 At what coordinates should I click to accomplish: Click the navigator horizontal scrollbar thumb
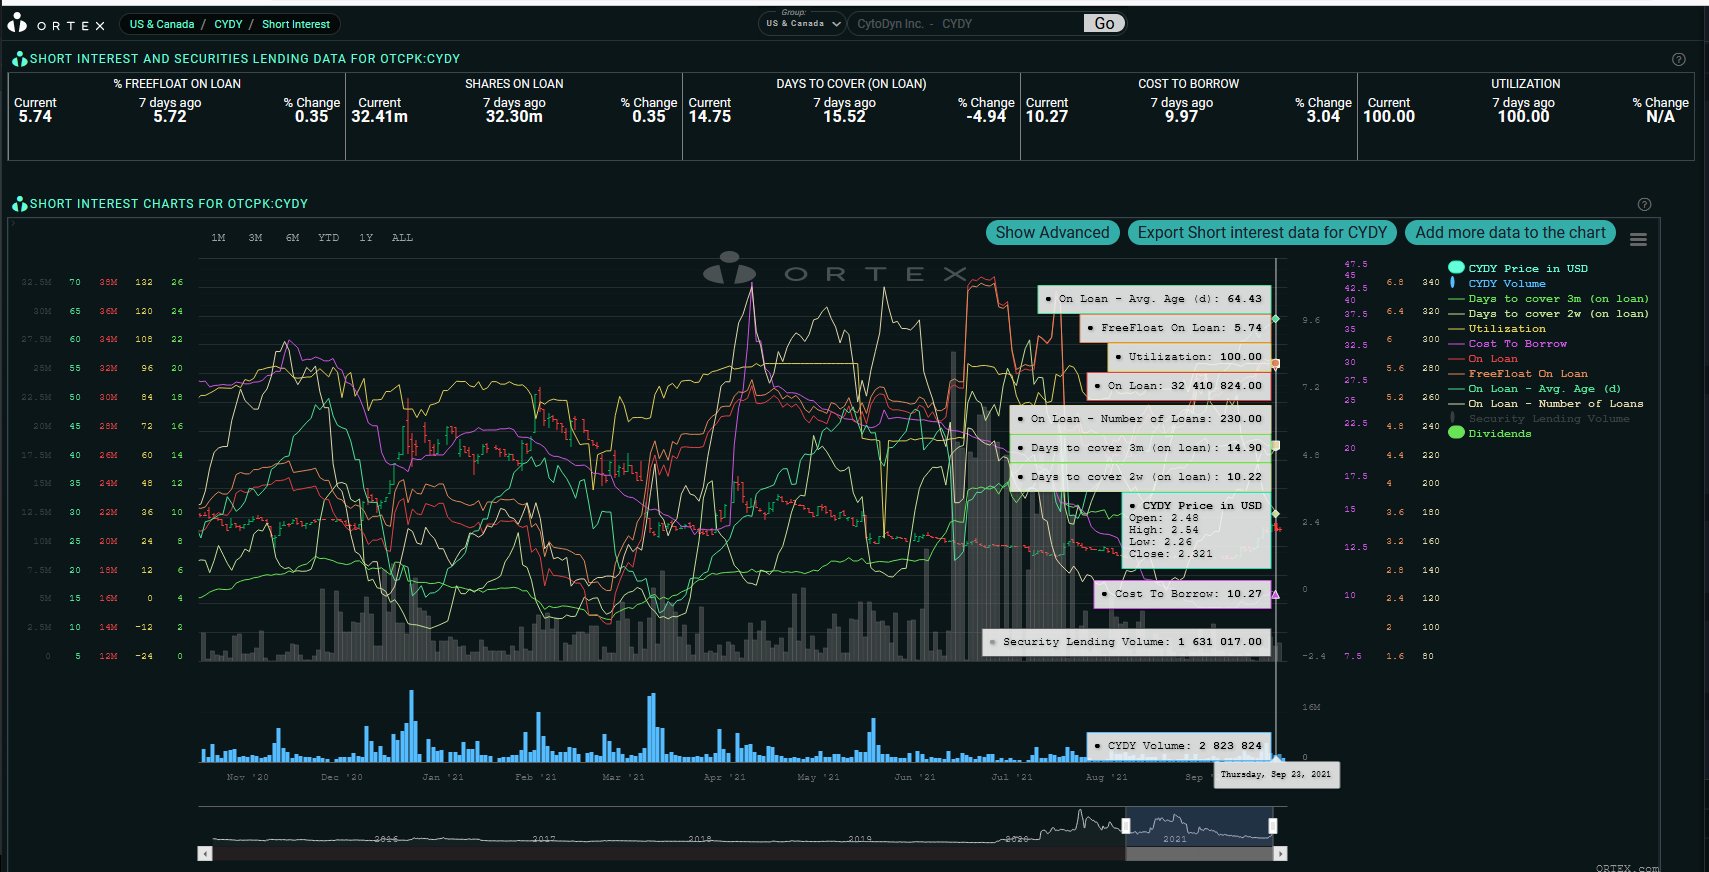[x=1199, y=854]
